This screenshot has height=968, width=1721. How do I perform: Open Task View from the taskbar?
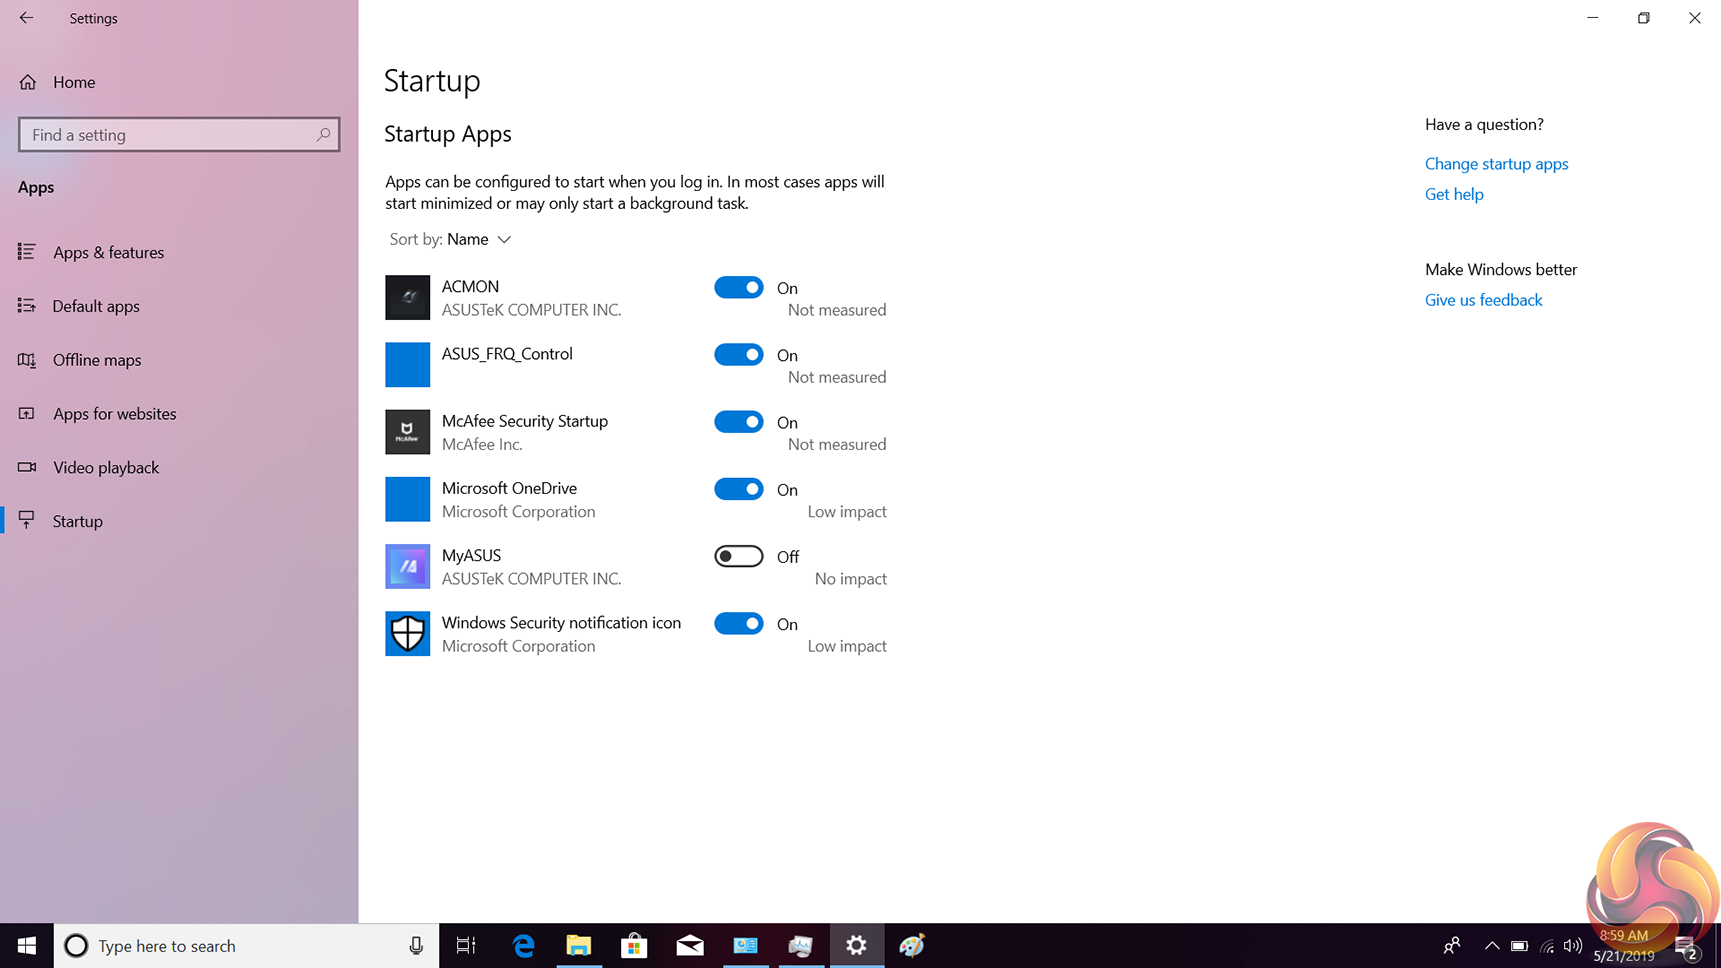click(466, 946)
